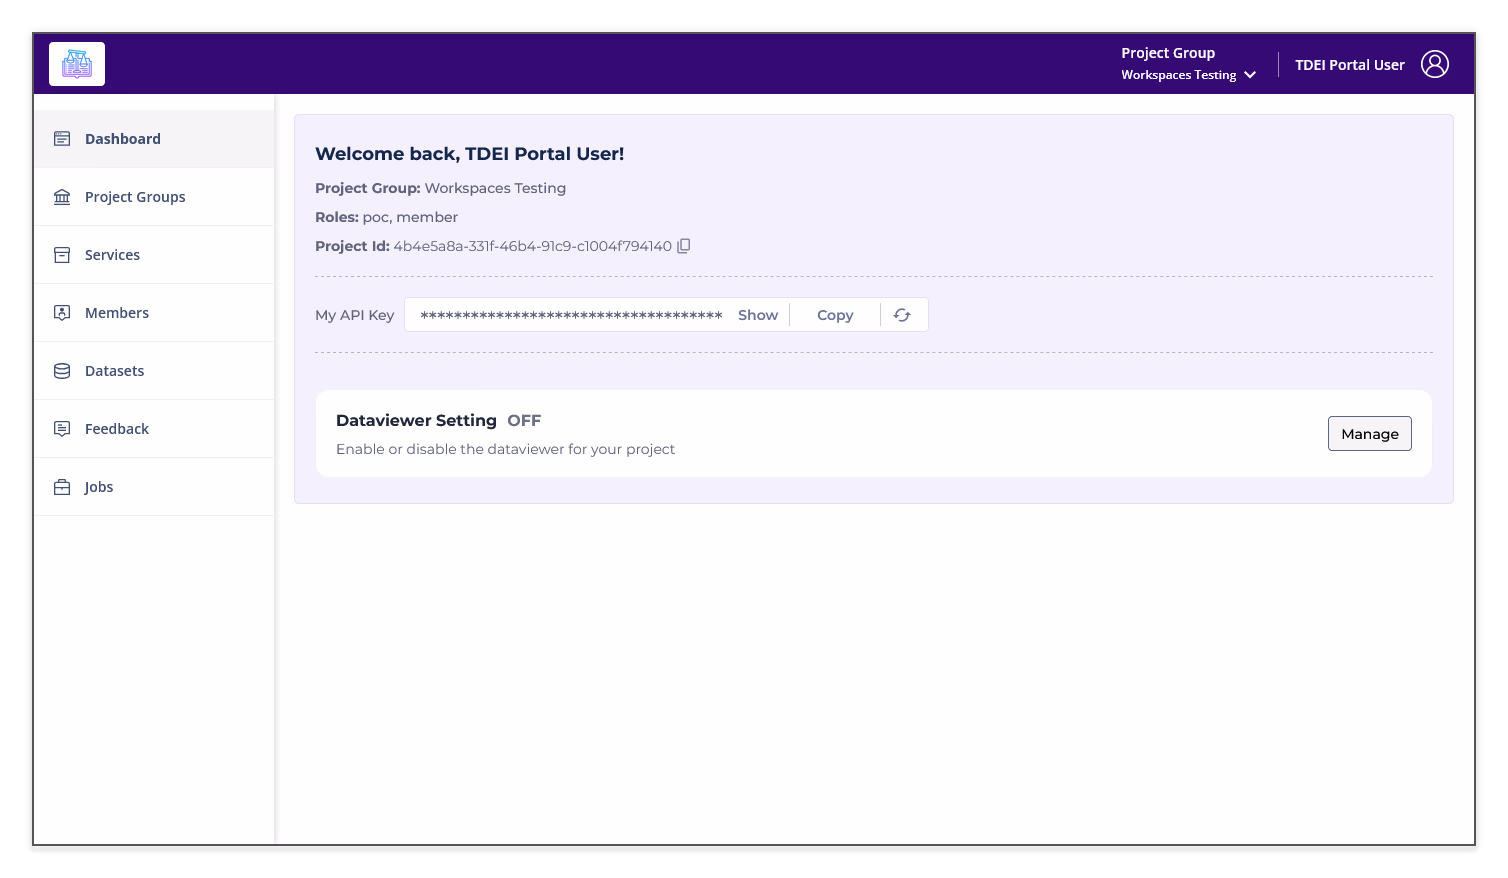Click 'Project Group: Workspaces Testing' text

441,188
